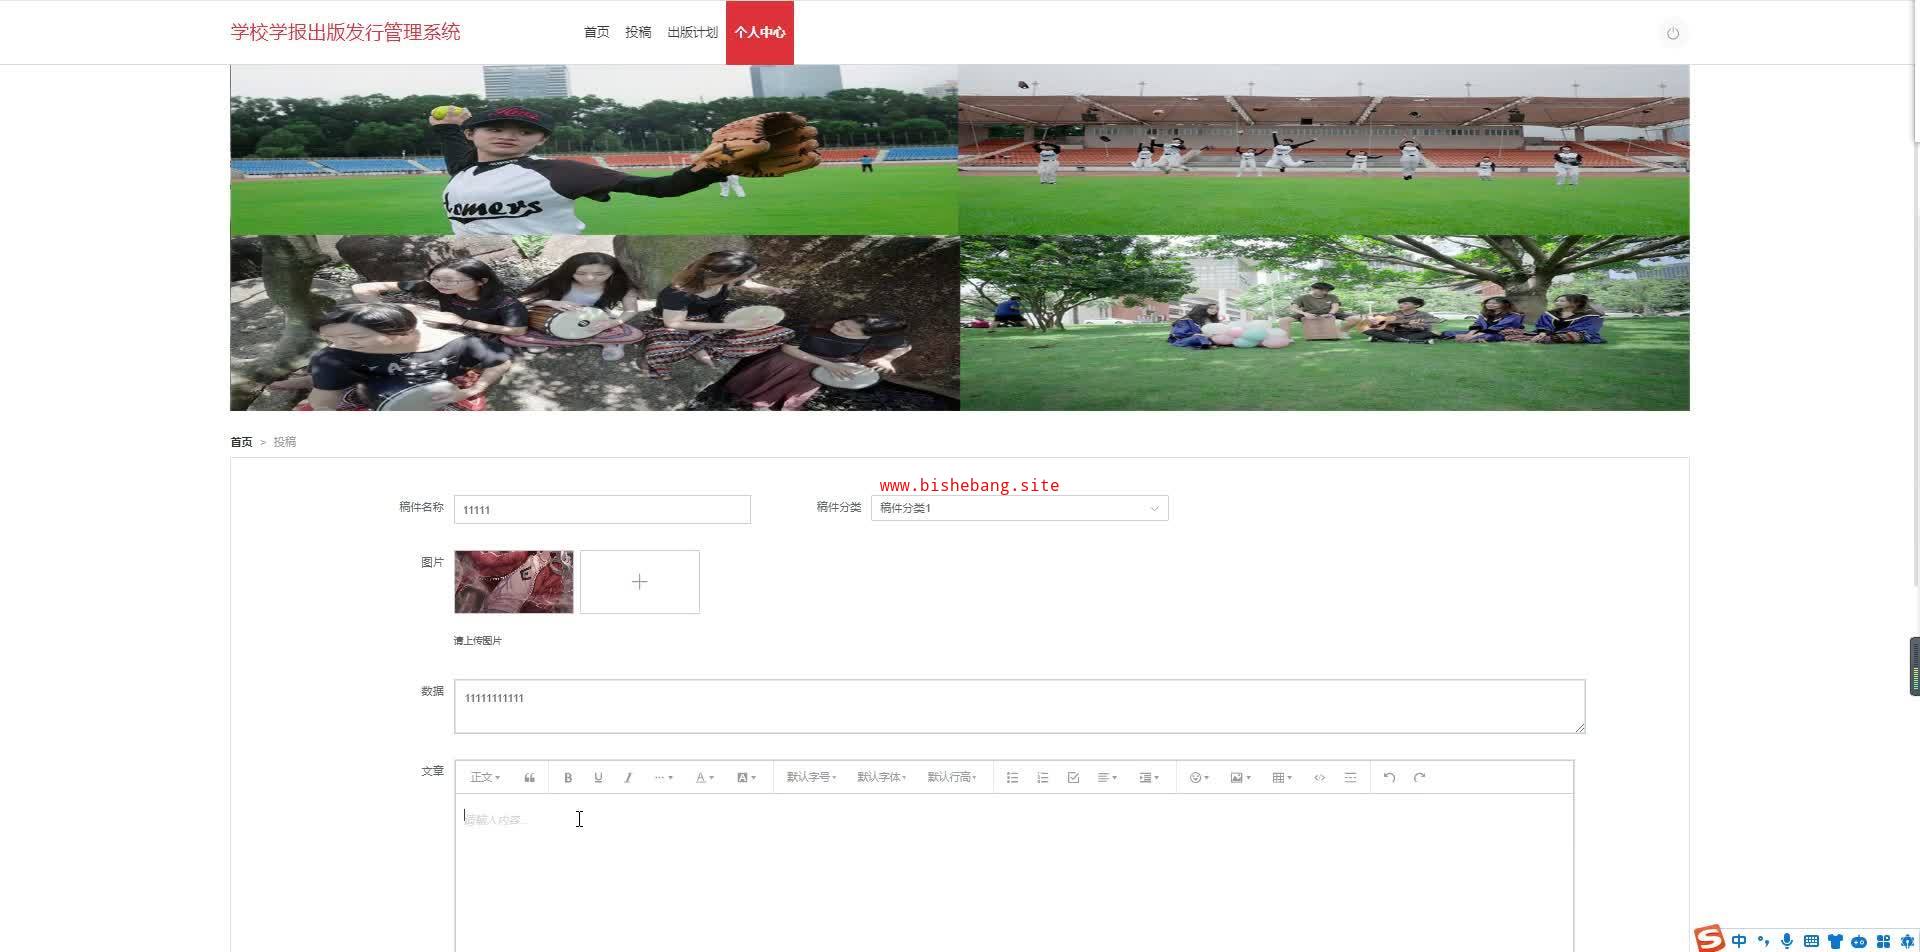Open the background color dropdown

tap(746, 778)
